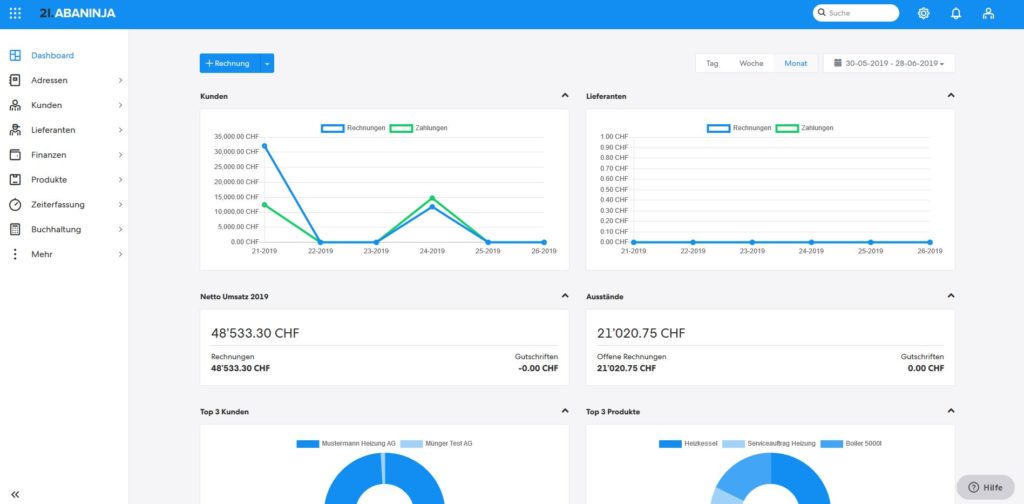
Task: Collapse the Top 3 Produkte panel
Action: tap(951, 411)
